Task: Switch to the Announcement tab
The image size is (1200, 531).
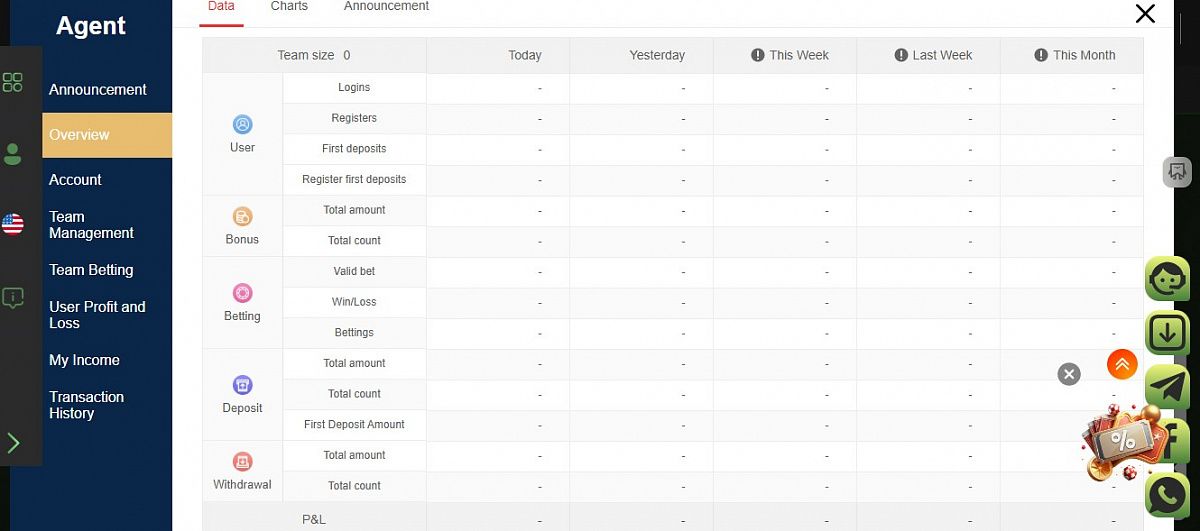Action: pyautogui.click(x=386, y=6)
